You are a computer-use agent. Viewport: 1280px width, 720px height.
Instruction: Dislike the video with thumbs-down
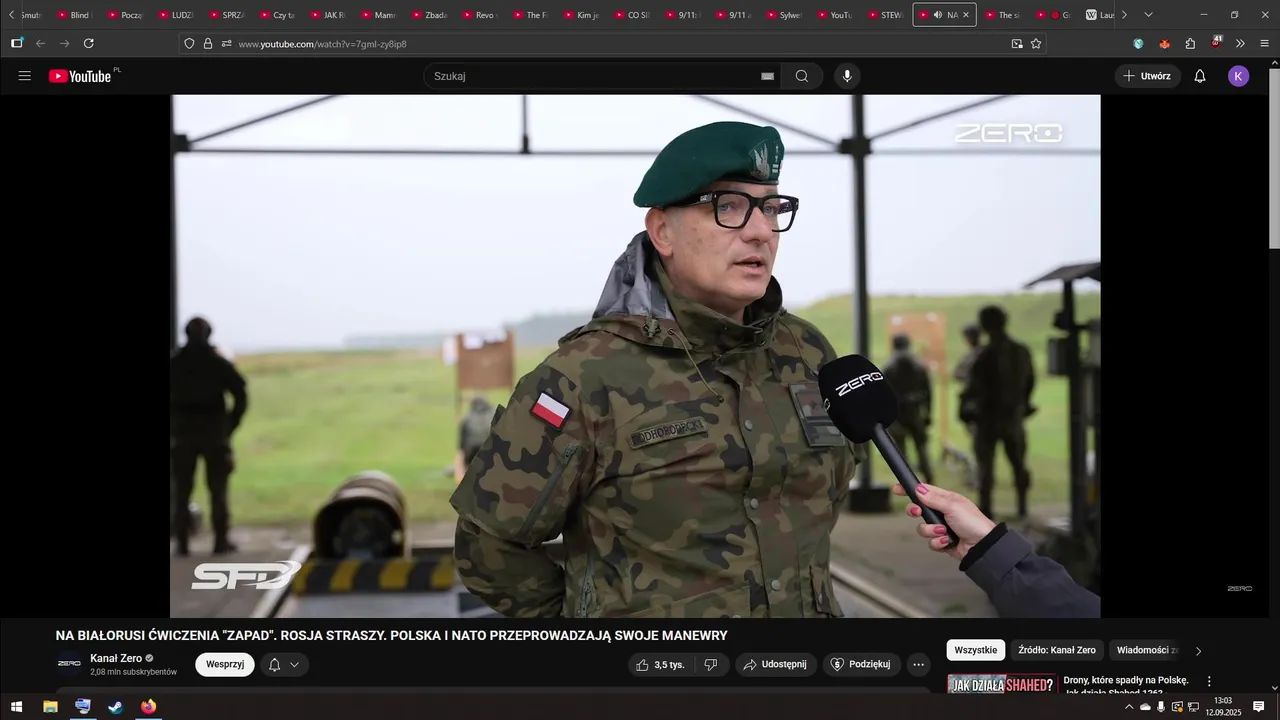(710, 665)
